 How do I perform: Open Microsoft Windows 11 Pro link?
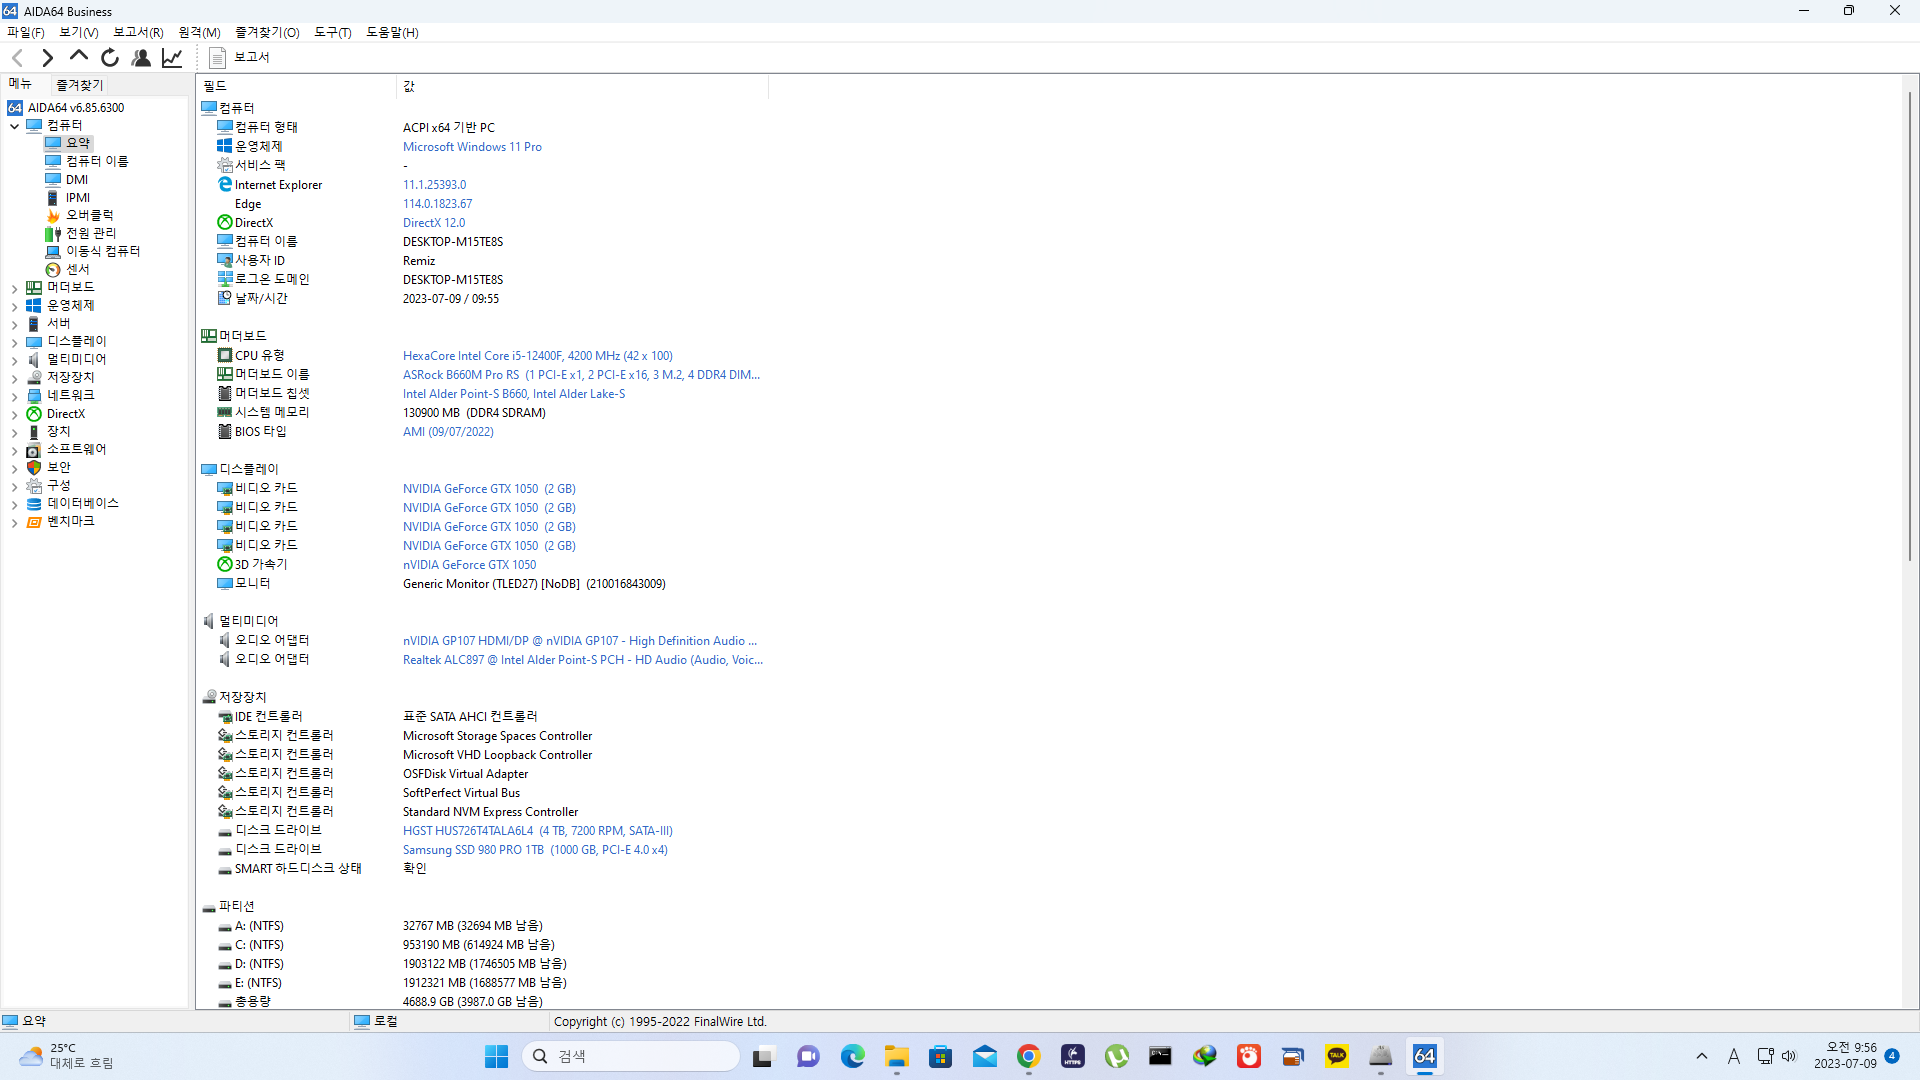point(472,147)
